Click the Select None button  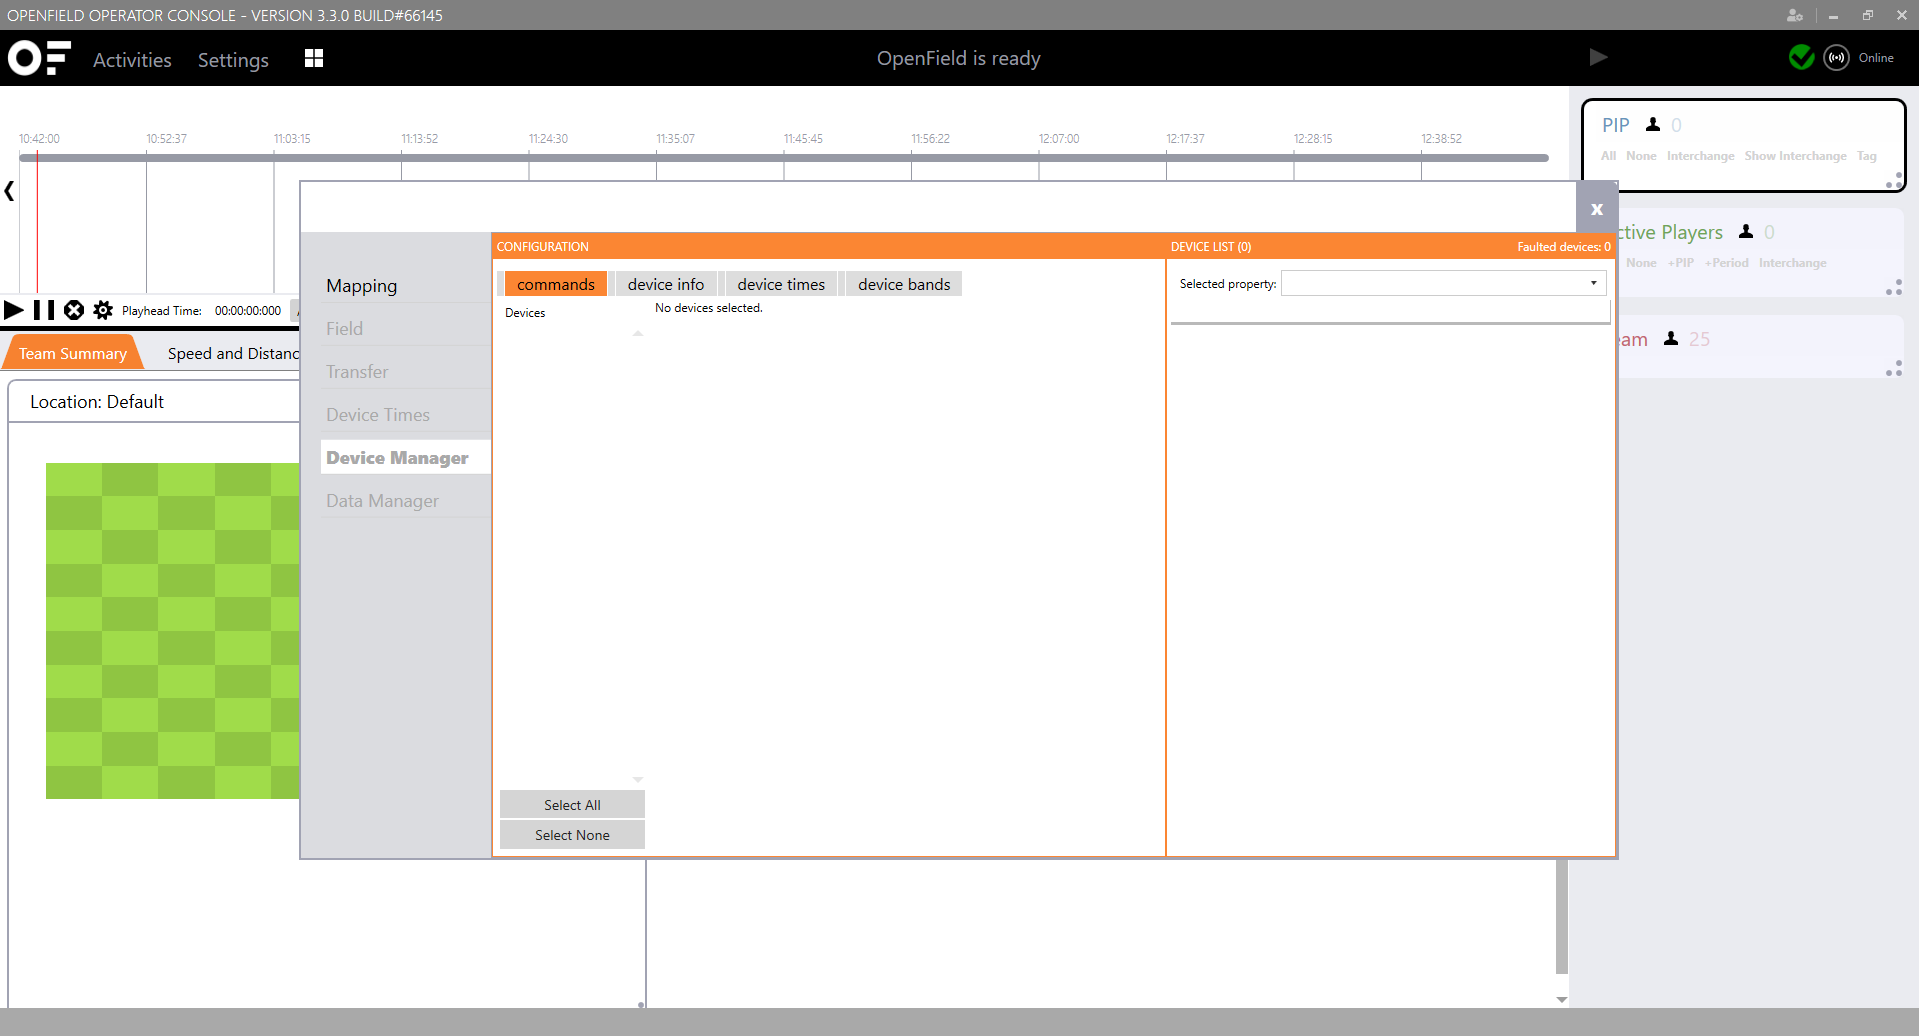tap(572, 835)
